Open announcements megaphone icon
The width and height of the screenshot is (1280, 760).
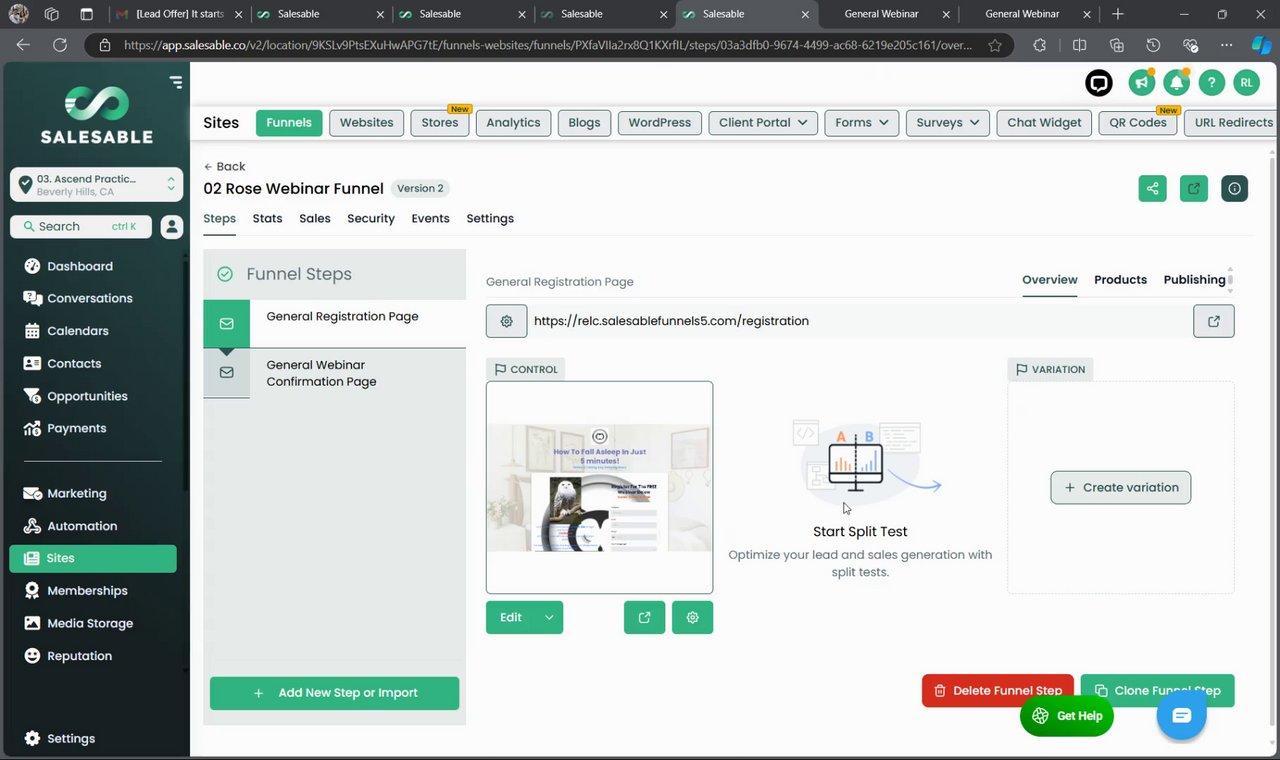[x=1141, y=83]
